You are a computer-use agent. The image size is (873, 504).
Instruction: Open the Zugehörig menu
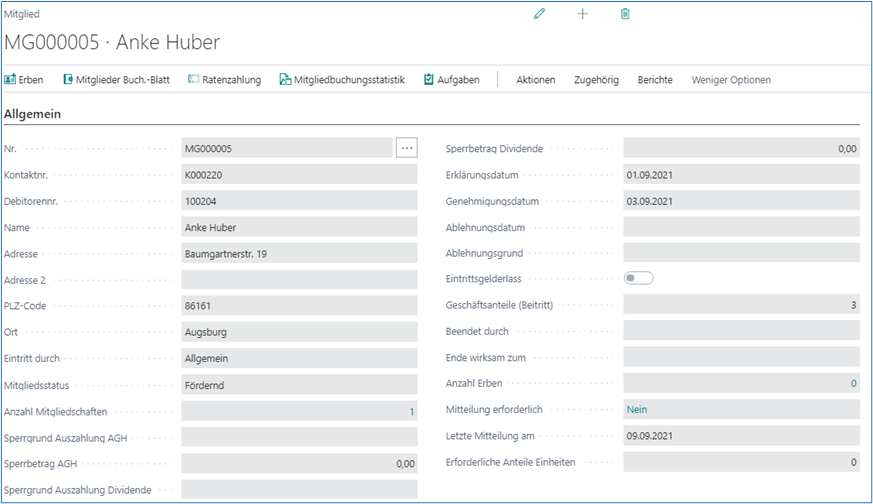596,80
